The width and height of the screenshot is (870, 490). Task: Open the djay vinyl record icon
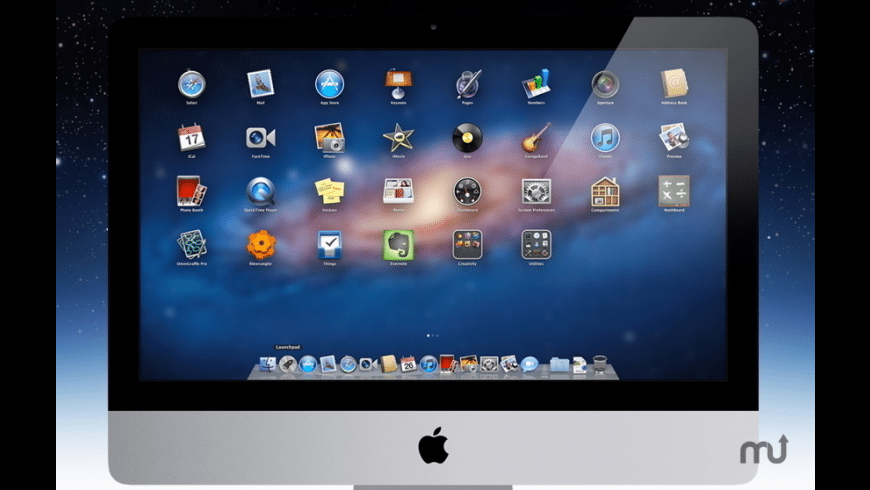(467, 138)
